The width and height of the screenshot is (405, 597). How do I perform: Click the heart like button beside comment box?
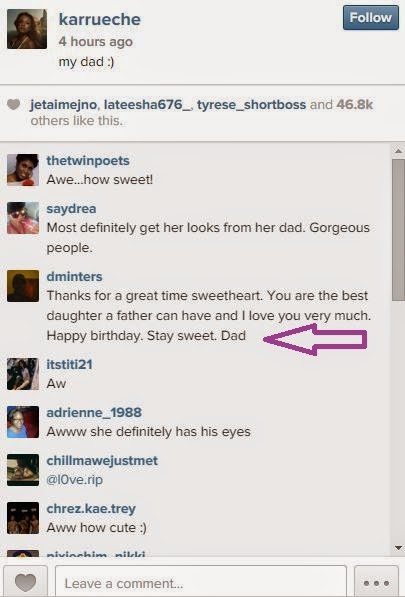pos(26,583)
